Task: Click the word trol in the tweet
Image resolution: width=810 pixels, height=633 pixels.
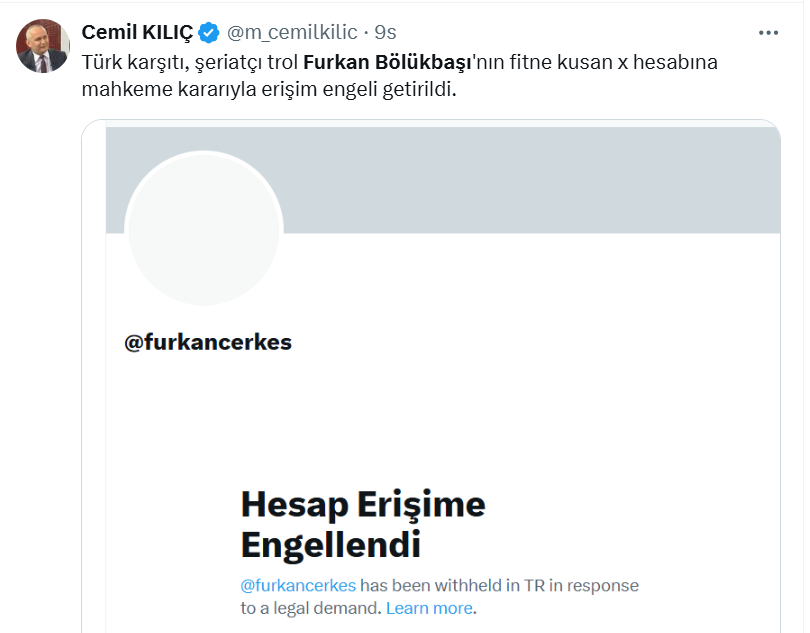Action: (278, 62)
